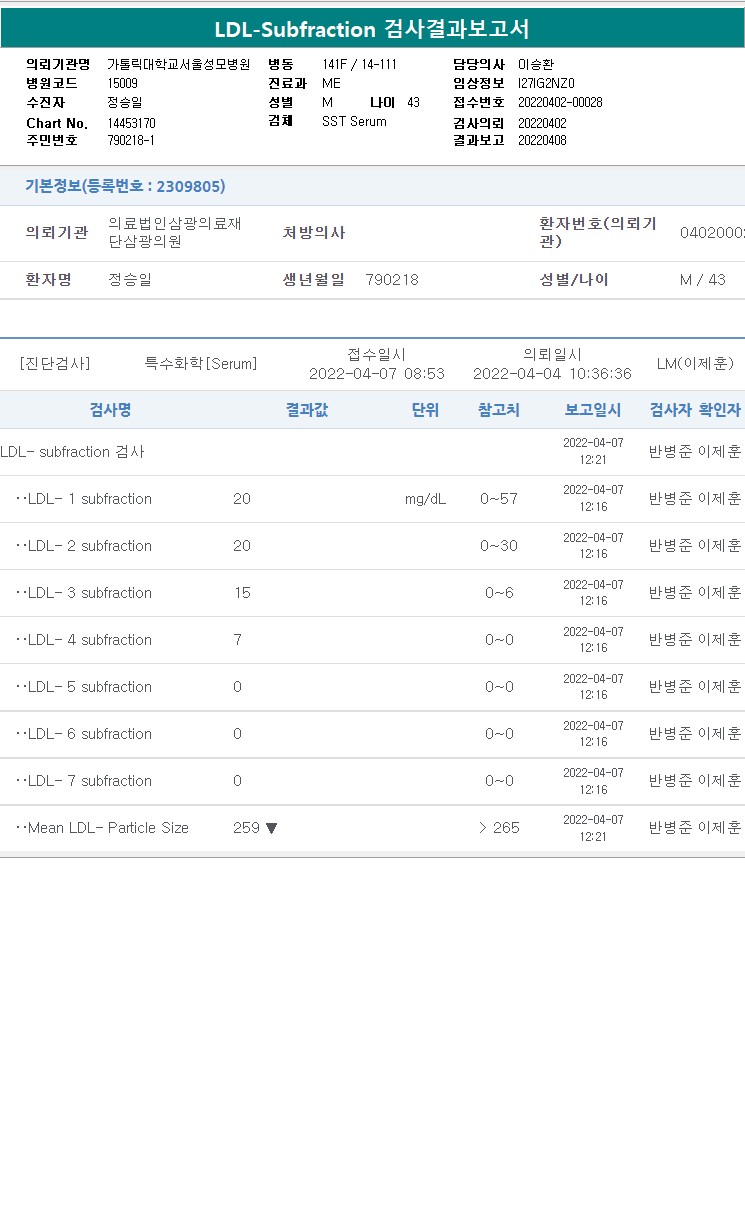Select the LDL- 1 subfraction row
This screenshot has height=1228, width=745.
[x=372, y=499]
